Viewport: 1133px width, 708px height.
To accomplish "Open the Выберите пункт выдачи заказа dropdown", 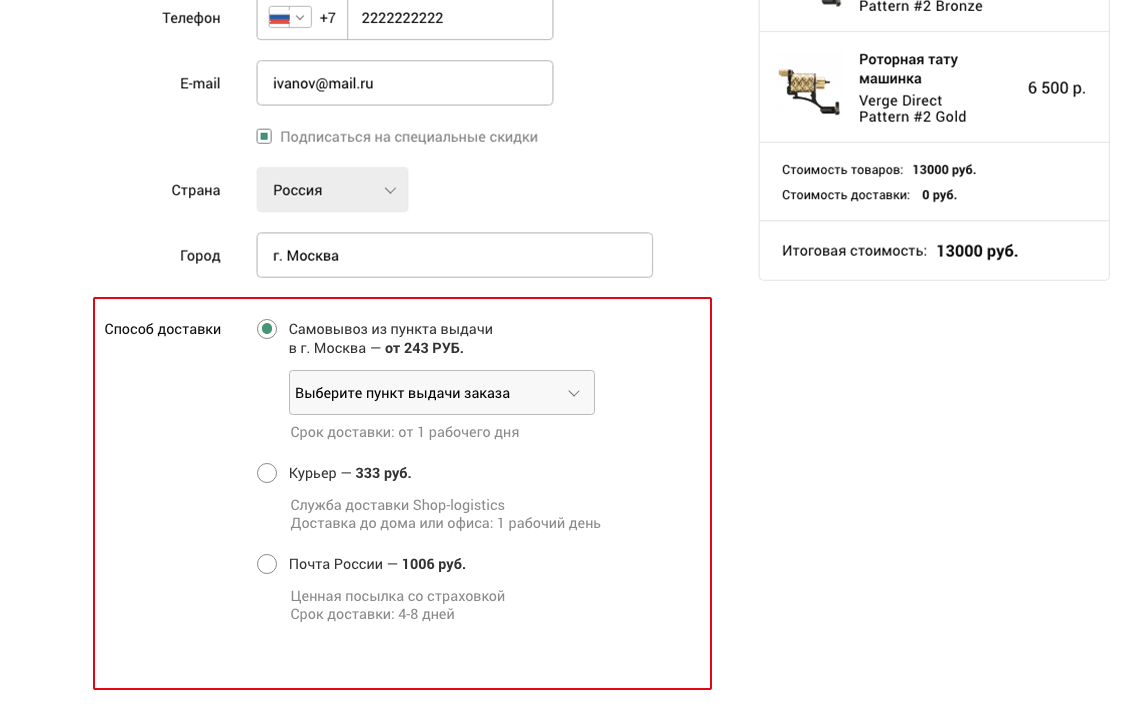I will click(441, 393).
